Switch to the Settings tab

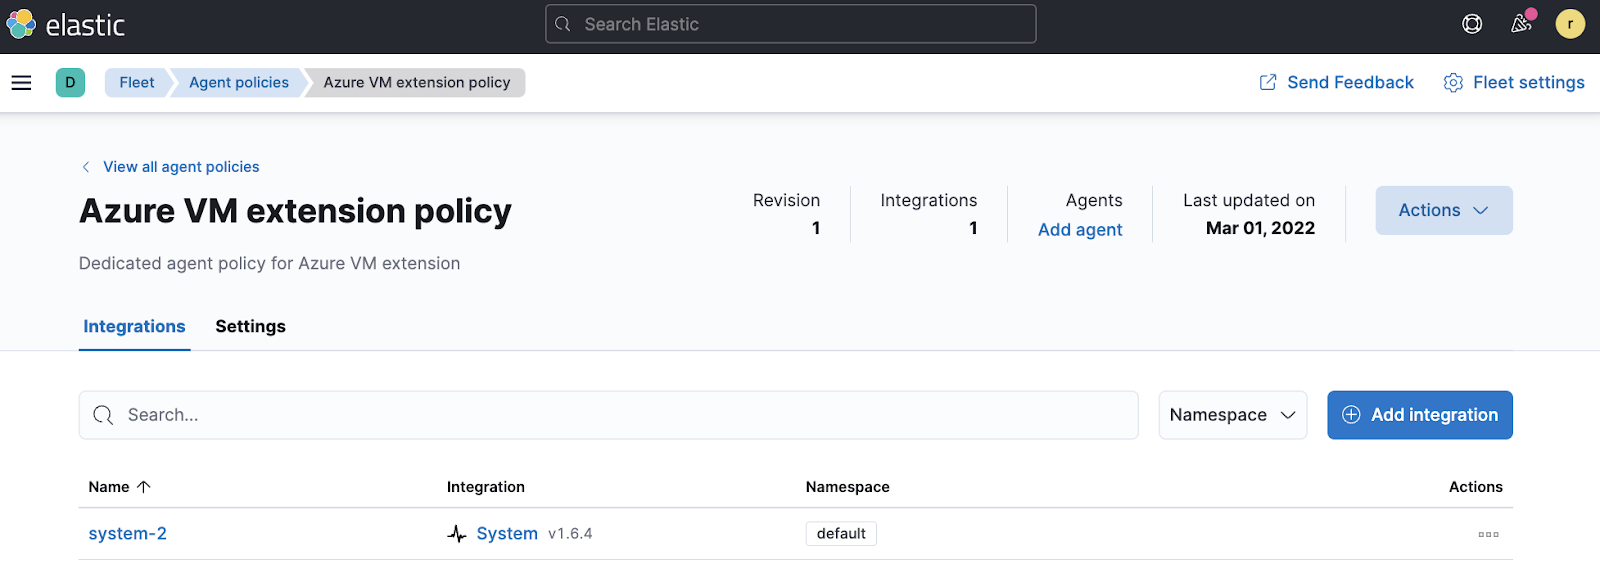pyautogui.click(x=250, y=327)
